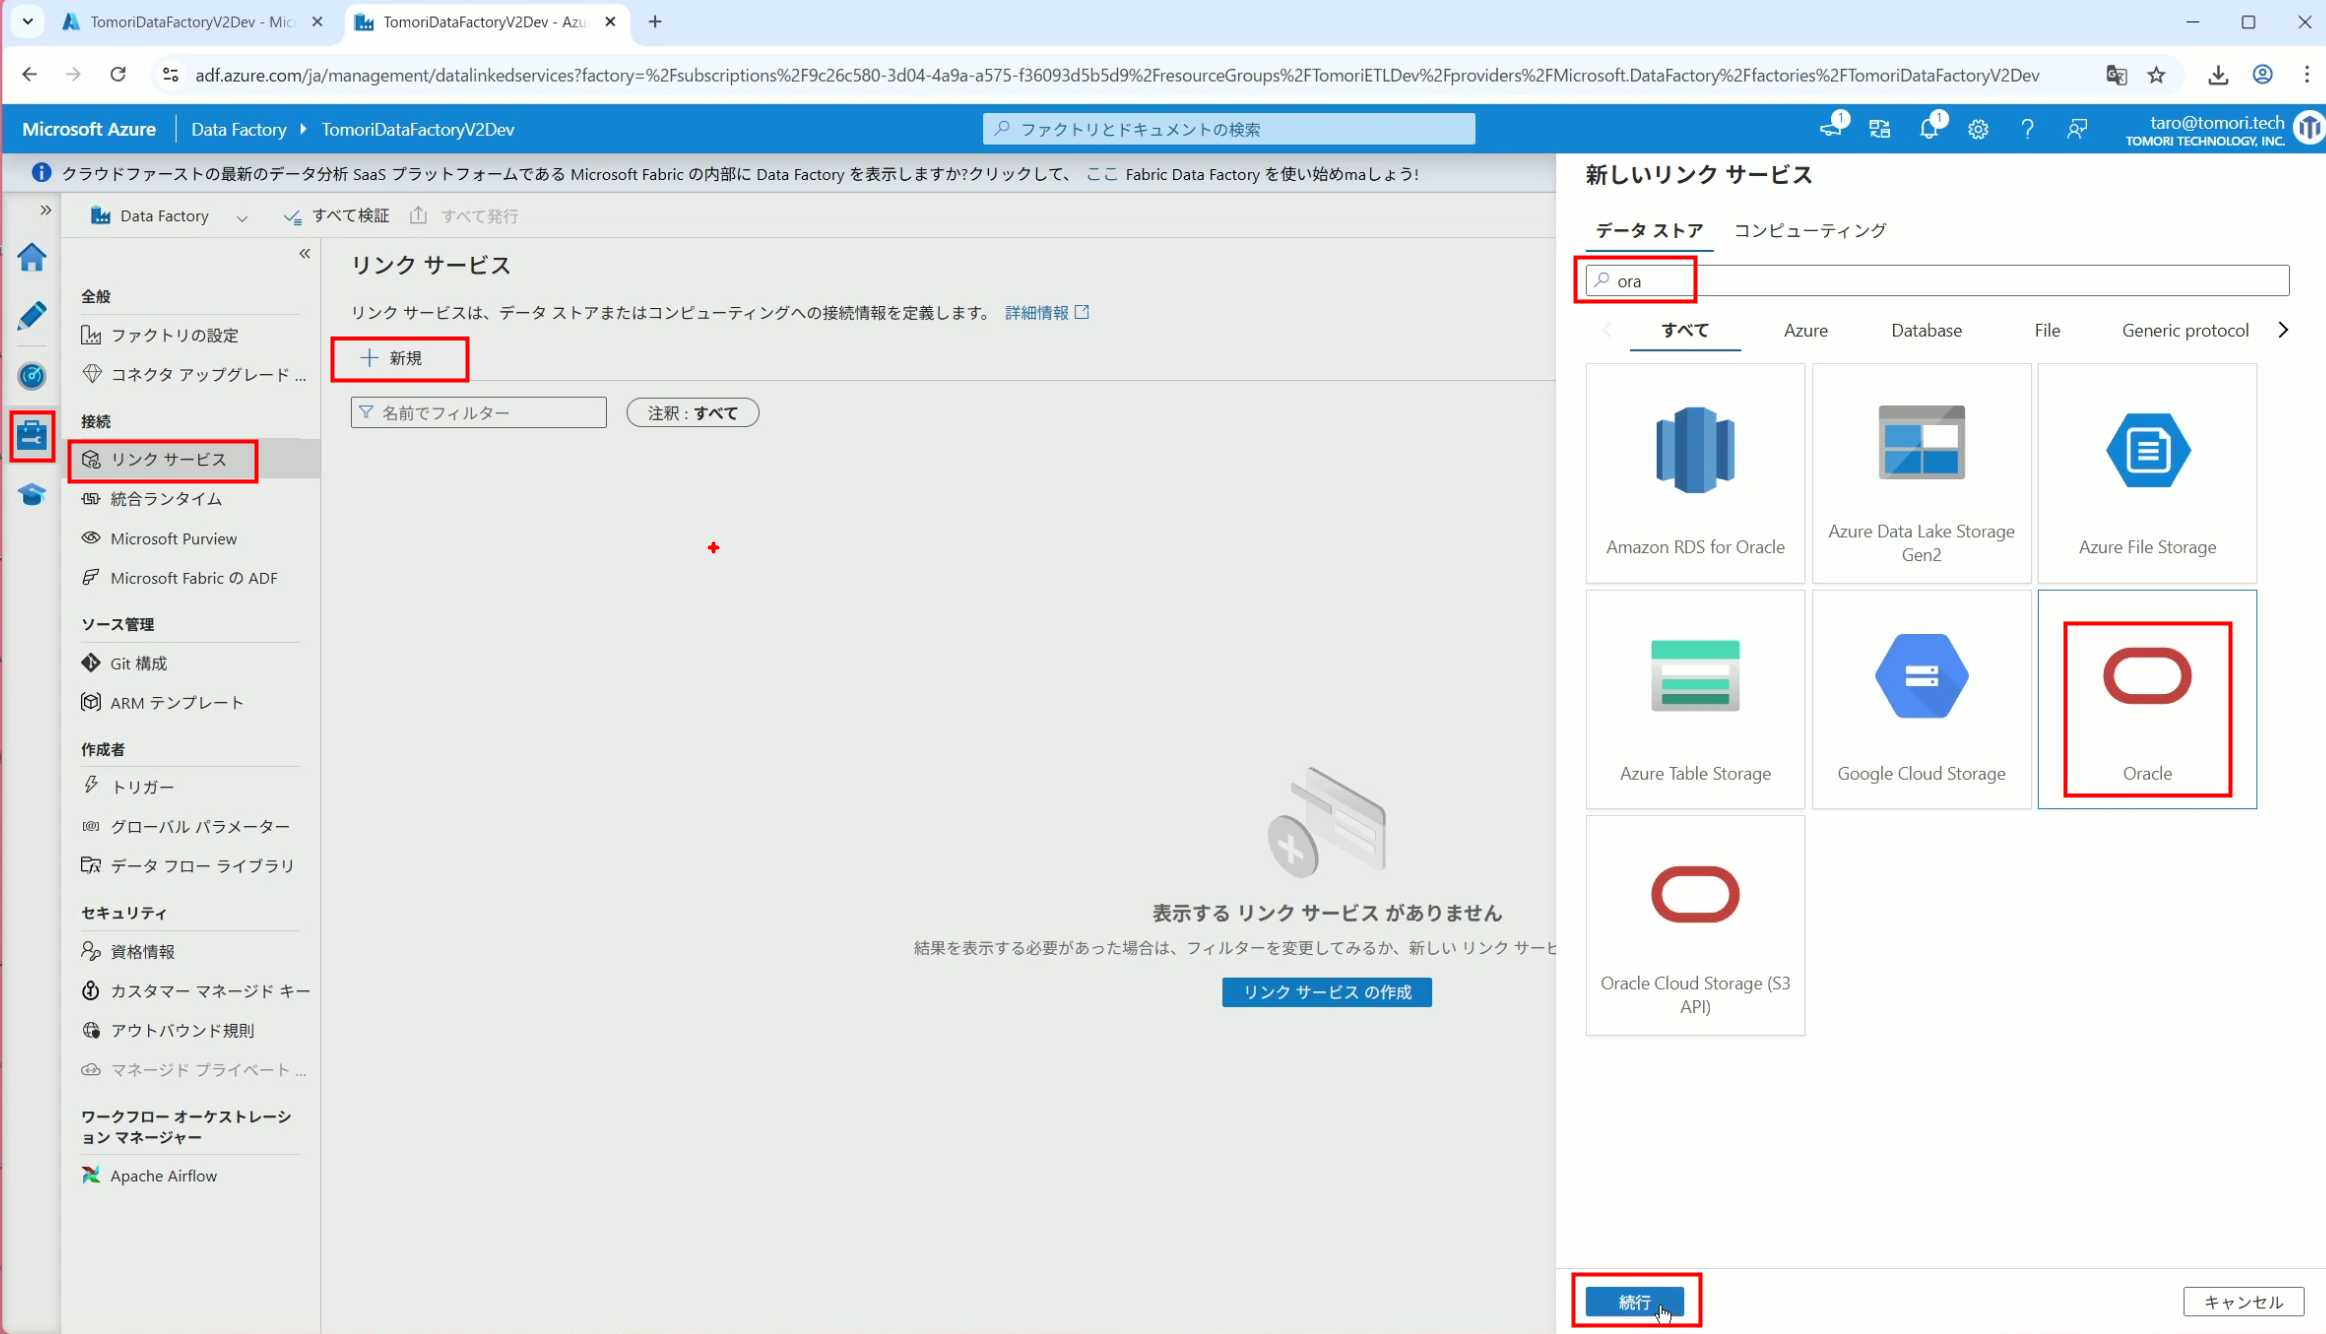Select the Google Cloud Storage connector
The image size is (2326, 1334).
pyautogui.click(x=1921, y=699)
